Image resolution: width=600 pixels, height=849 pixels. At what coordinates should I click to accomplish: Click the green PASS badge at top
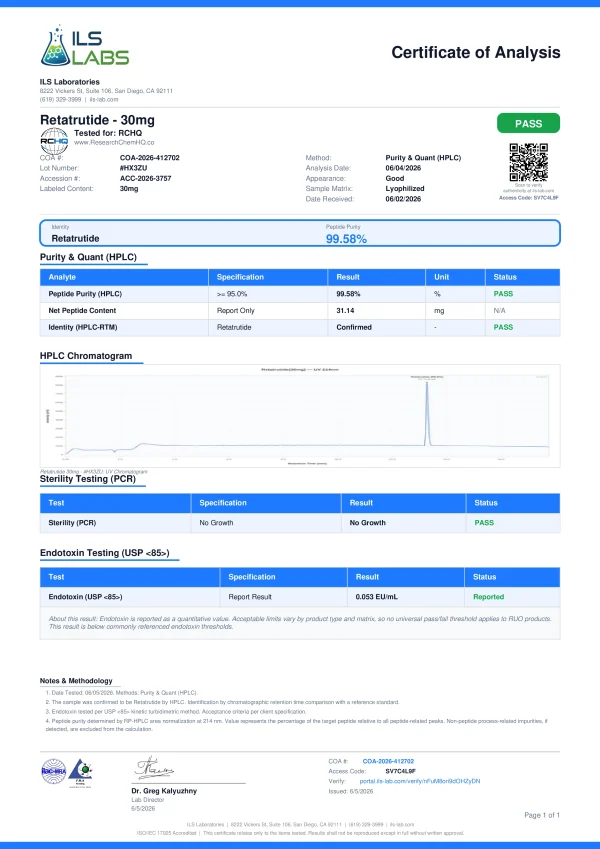[x=528, y=123]
